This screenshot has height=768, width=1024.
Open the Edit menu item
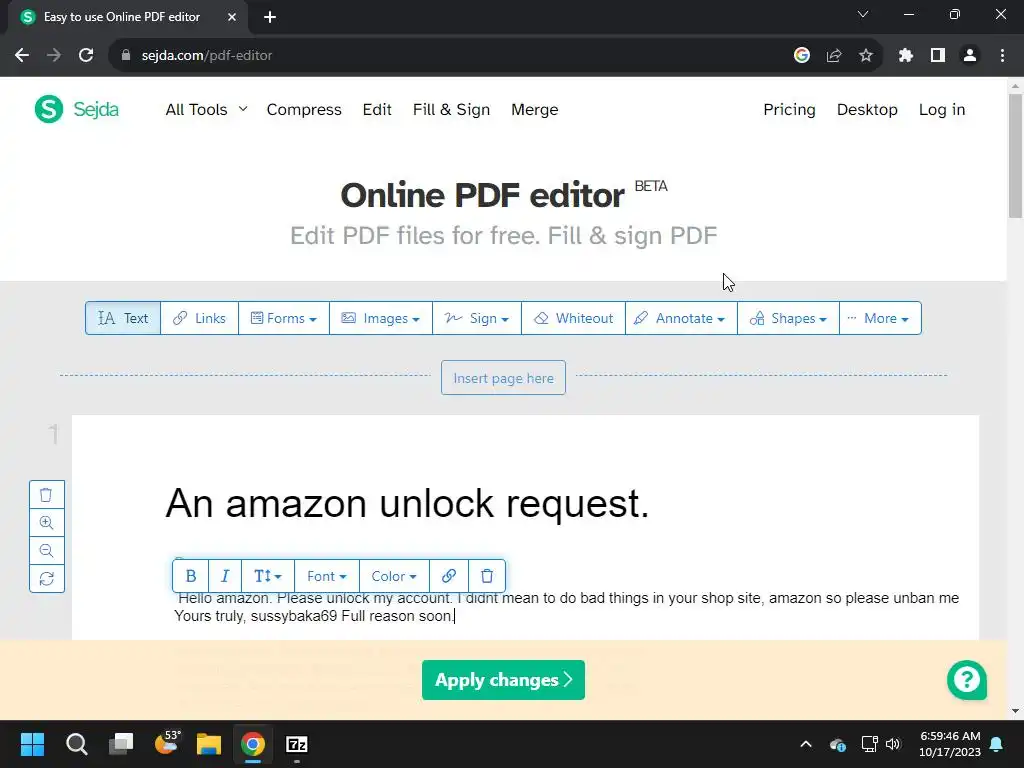tap(377, 110)
